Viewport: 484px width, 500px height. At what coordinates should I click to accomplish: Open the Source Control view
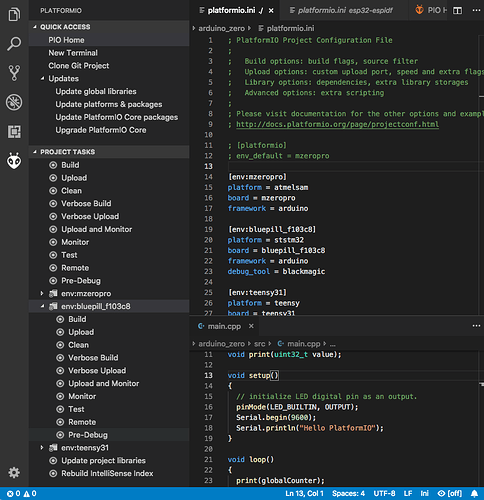[x=14, y=73]
